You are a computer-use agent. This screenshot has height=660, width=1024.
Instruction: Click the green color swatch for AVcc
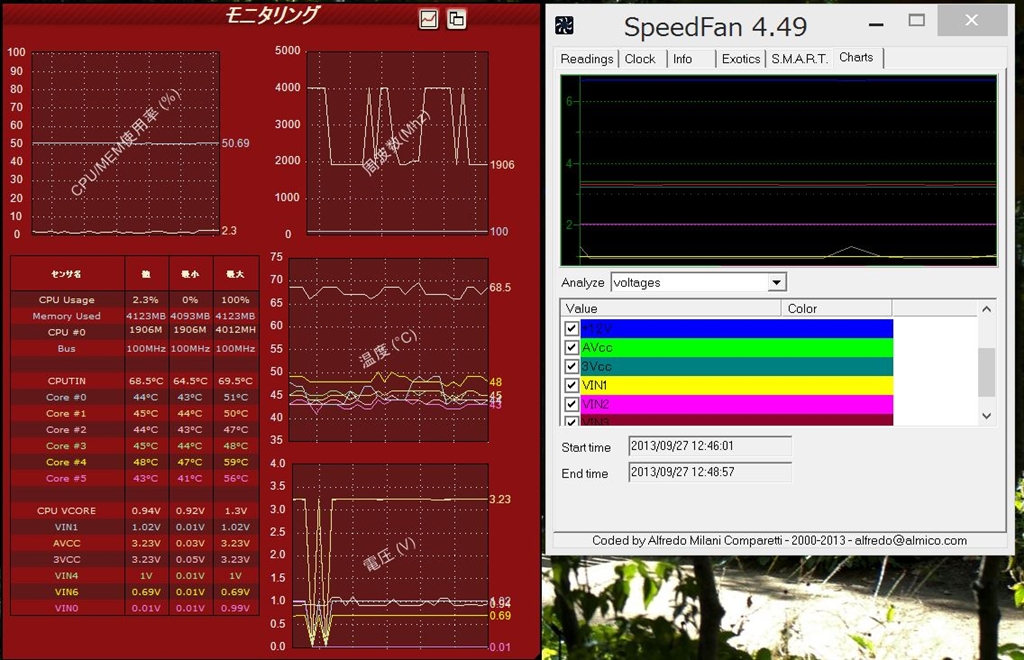pyautogui.click(x=737, y=347)
